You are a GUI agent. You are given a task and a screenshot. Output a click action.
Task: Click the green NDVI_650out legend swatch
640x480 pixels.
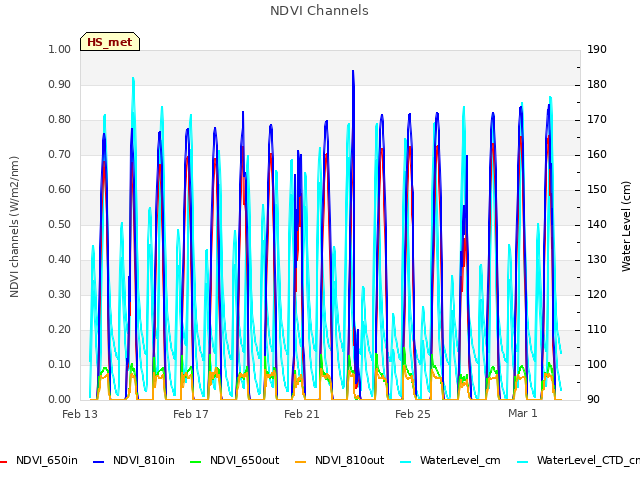click(x=196, y=462)
